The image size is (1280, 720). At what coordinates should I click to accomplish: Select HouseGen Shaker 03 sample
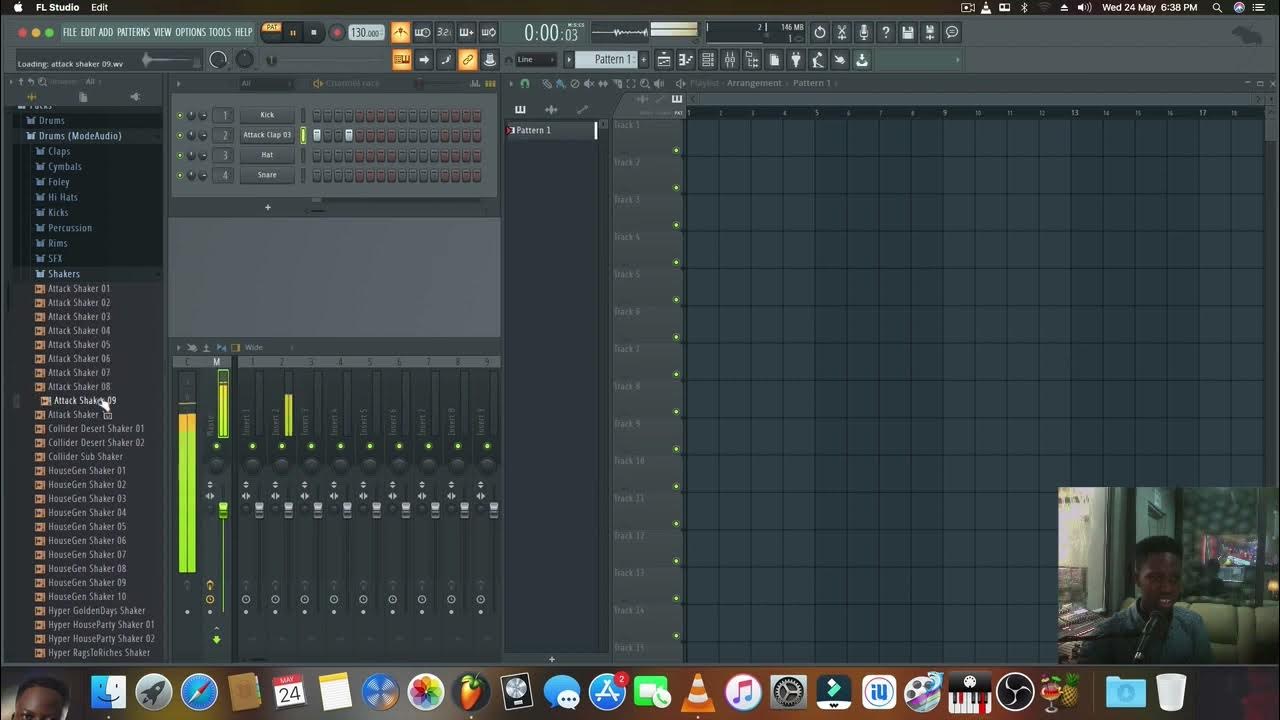[87, 499]
